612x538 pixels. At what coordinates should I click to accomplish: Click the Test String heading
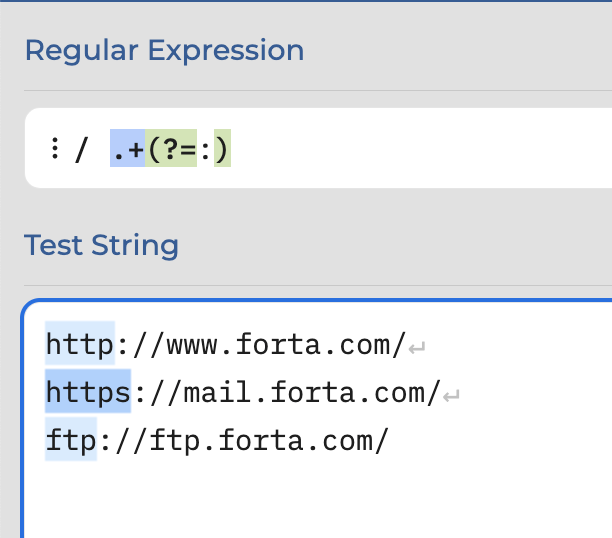coord(101,245)
